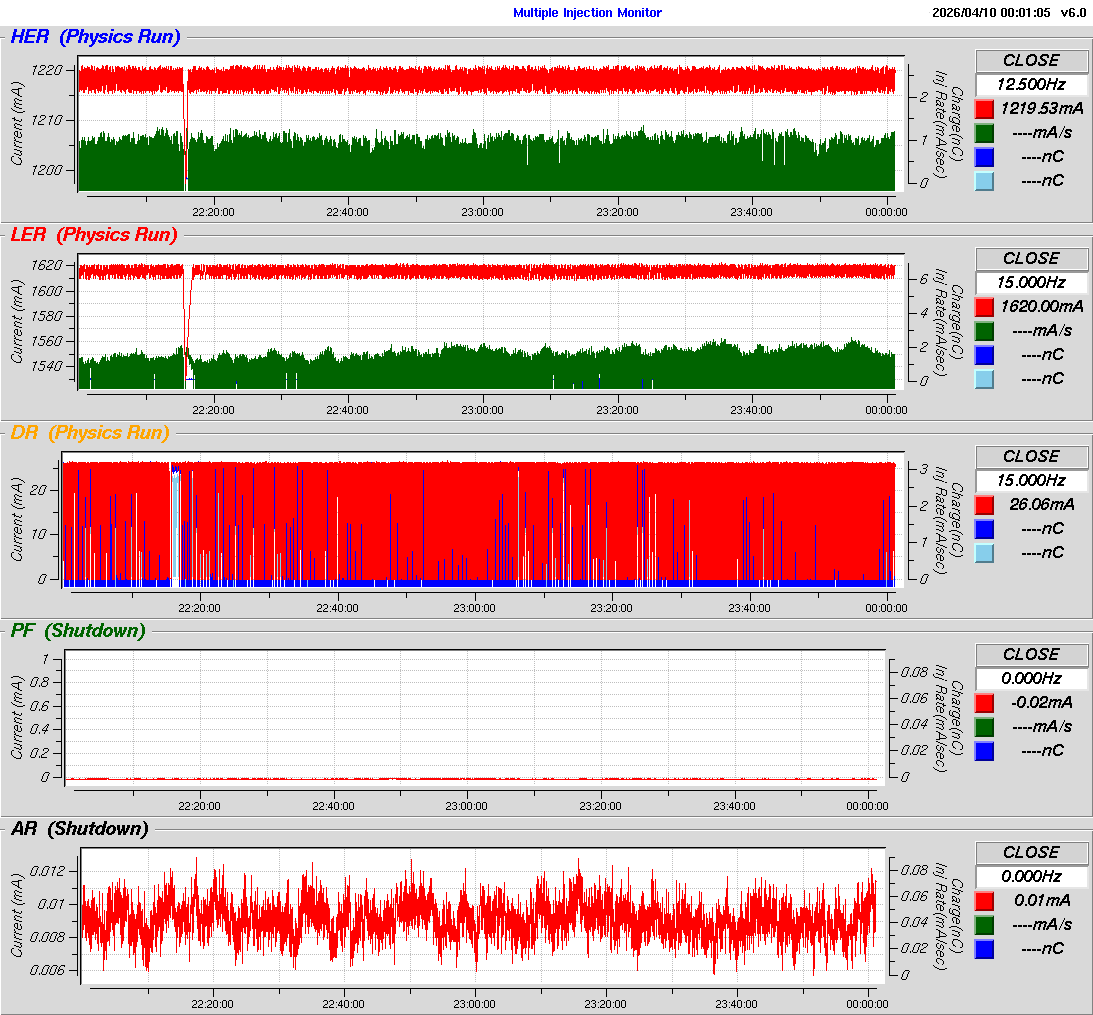Click the DR light blue charge swatch
This screenshot has height=1015, width=1093.
click(985, 553)
